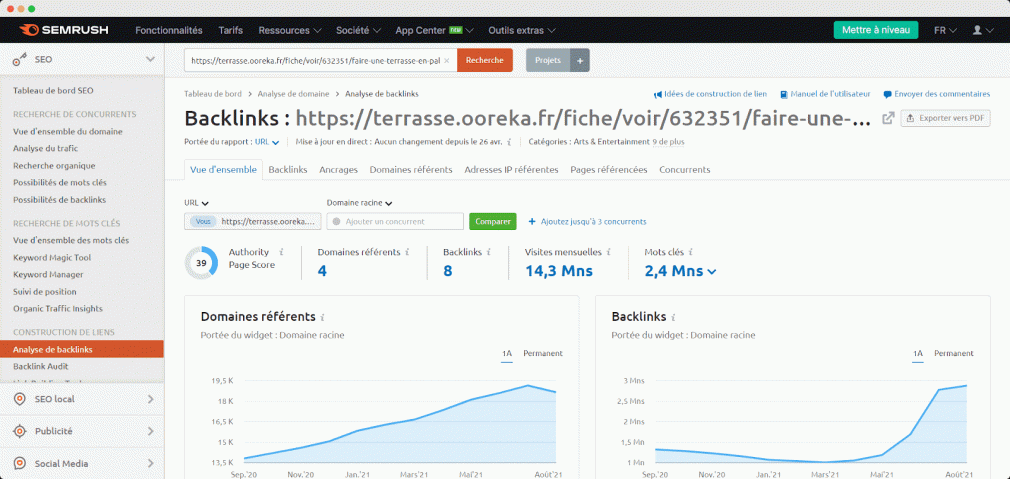Click info icon next to Visites mensuelles
Image resolution: width=1010 pixels, height=479 pixels.
point(608,252)
